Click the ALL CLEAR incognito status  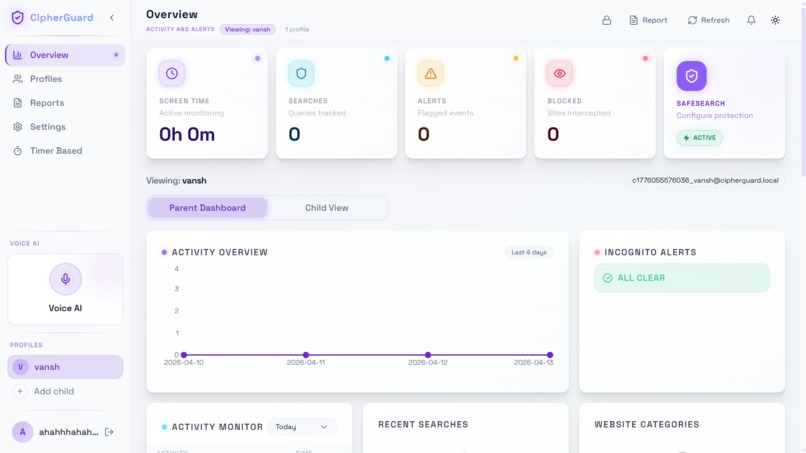[682, 278]
